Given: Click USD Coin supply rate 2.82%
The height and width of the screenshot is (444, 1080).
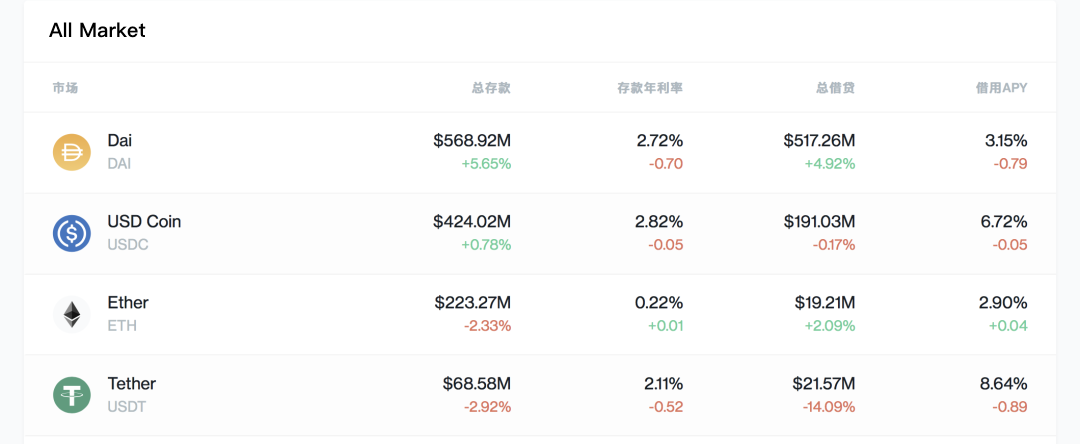Looking at the screenshot, I should point(659,222).
